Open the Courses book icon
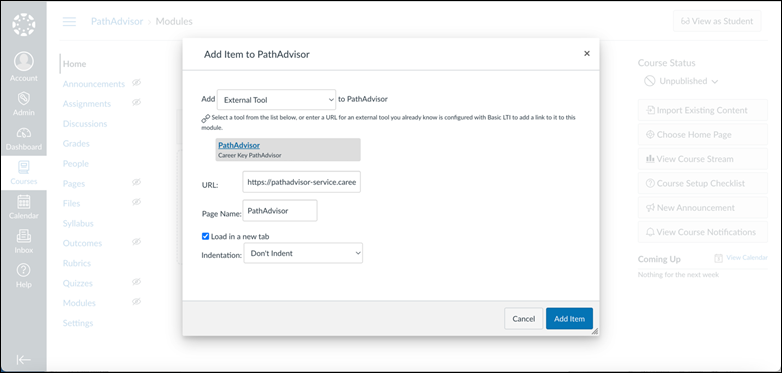Viewport: 782px width, 373px height. (x=23, y=167)
